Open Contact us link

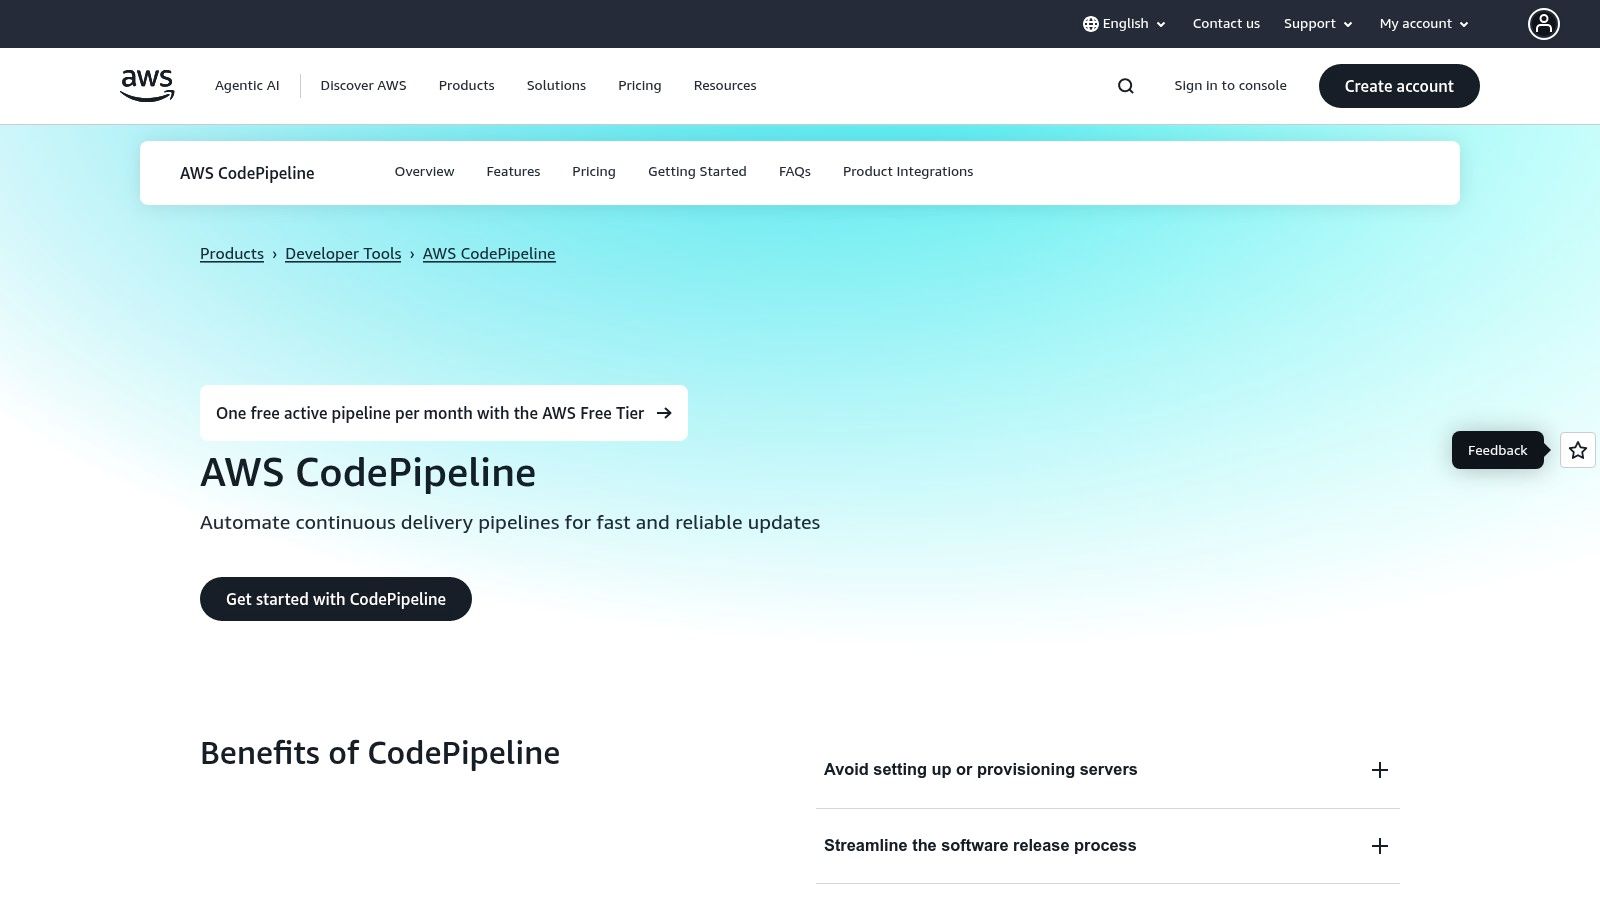pos(1226,24)
